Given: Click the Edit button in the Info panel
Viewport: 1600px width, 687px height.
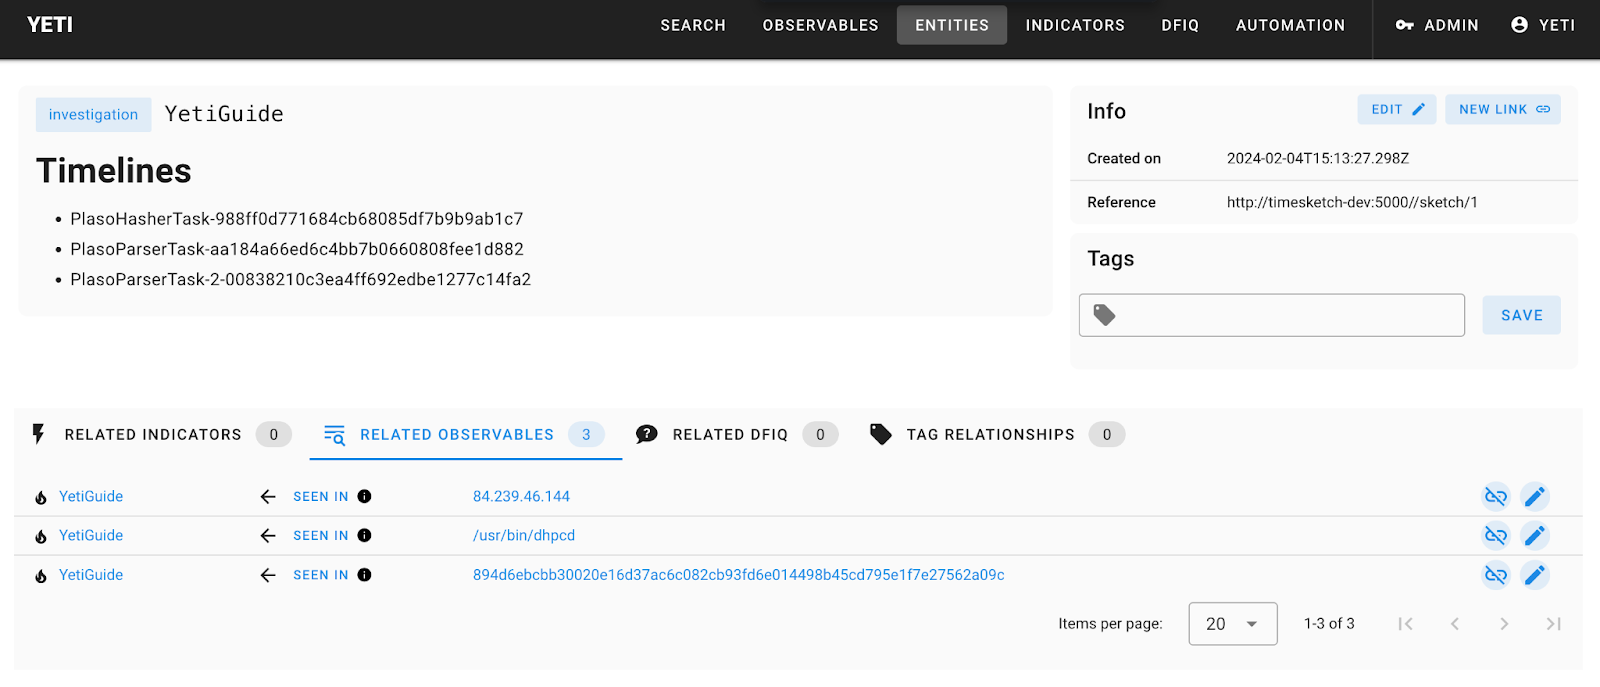Looking at the screenshot, I should (x=1397, y=109).
